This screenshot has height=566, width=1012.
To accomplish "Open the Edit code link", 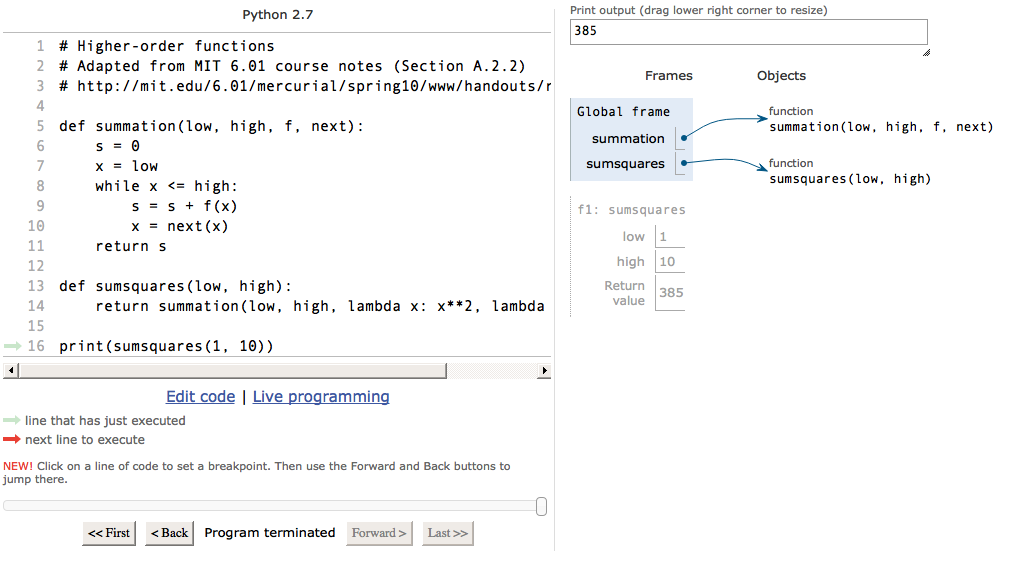I will click(x=200, y=396).
